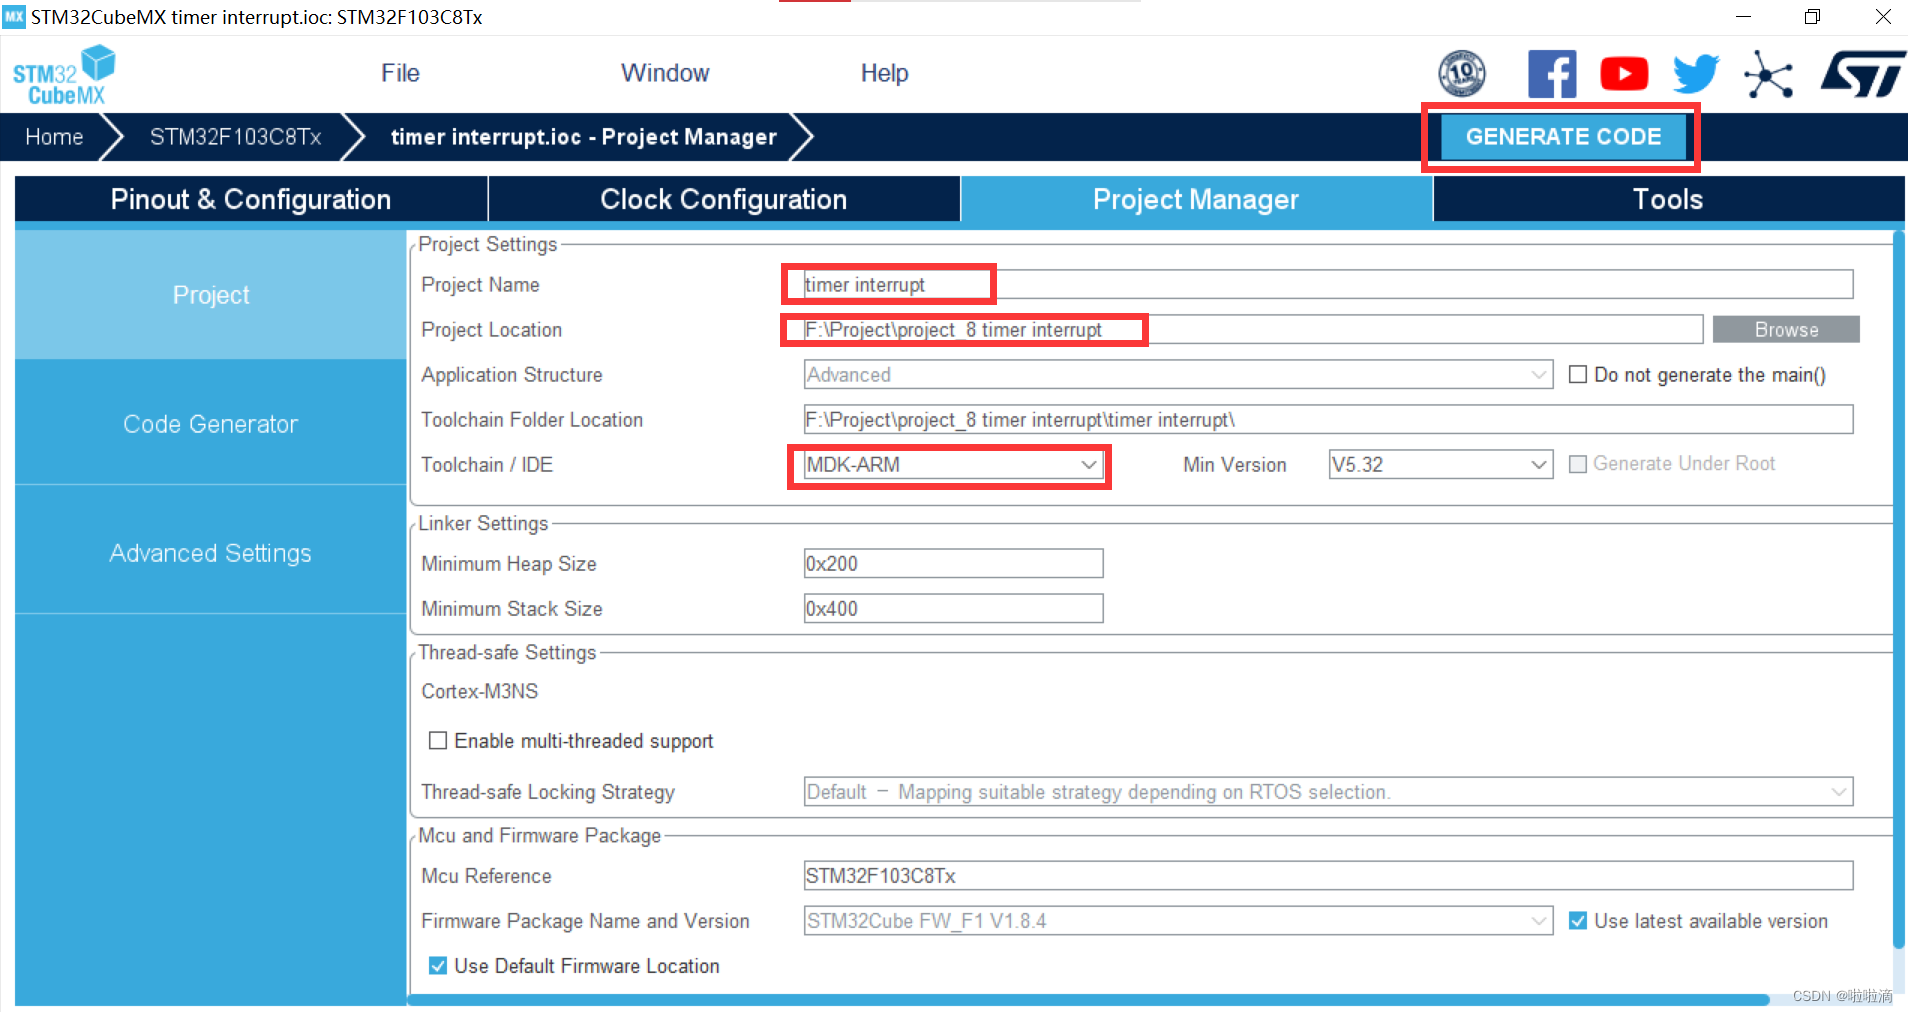
Task: Toggle Use Default Firmware Location
Action: pos(437,965)
